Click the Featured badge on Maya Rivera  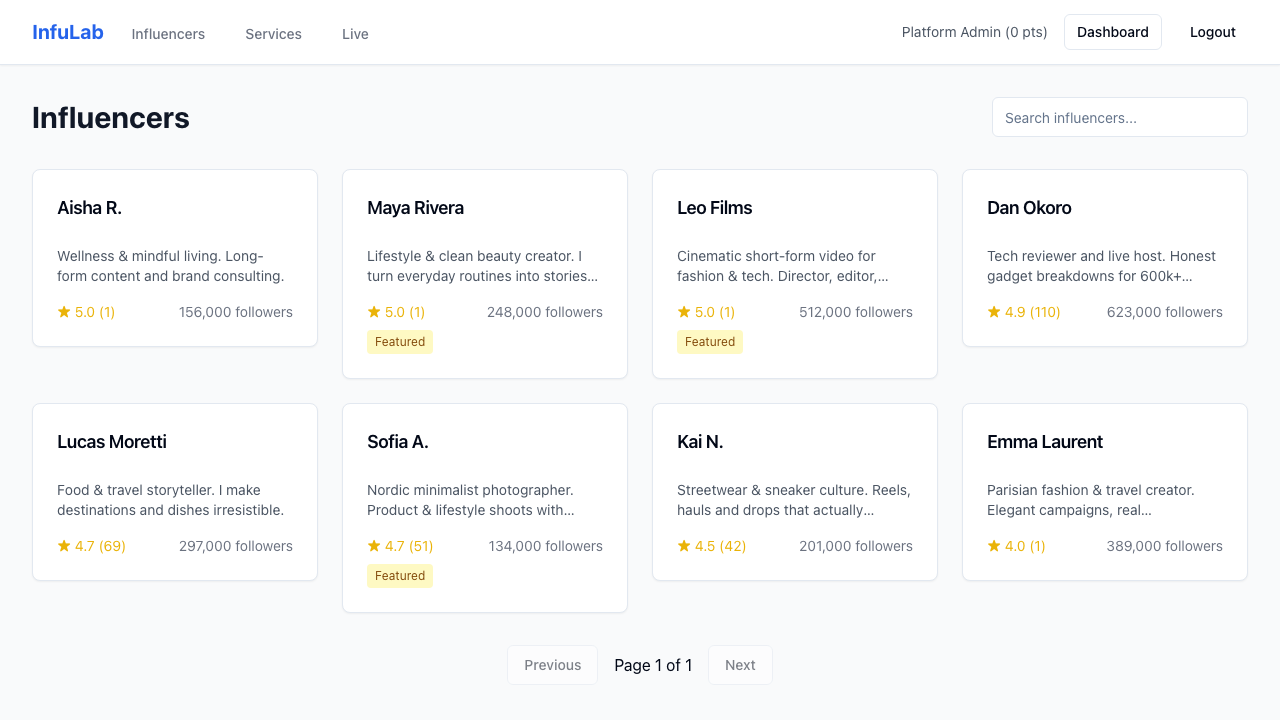(x=400, y=342)
